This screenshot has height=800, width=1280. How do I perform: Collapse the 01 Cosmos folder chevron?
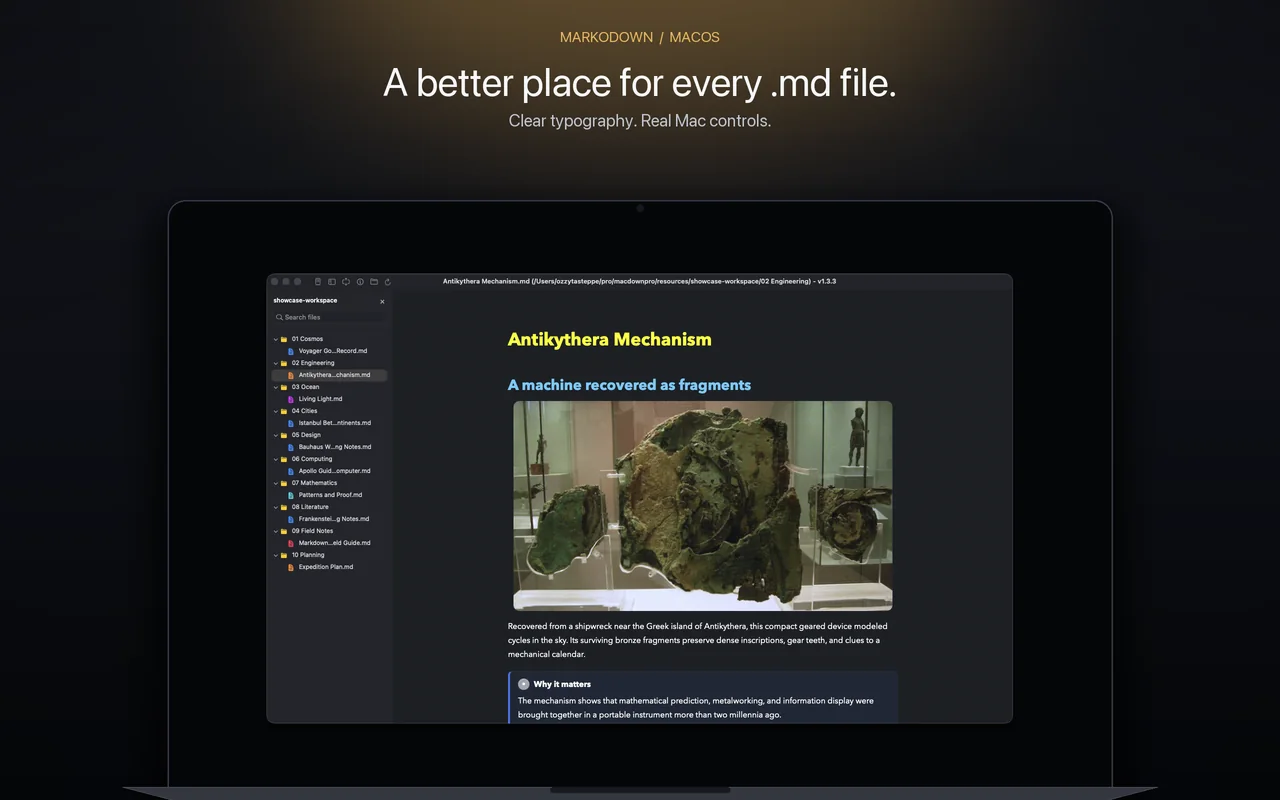pyautogui.click(x=275, y=339)
